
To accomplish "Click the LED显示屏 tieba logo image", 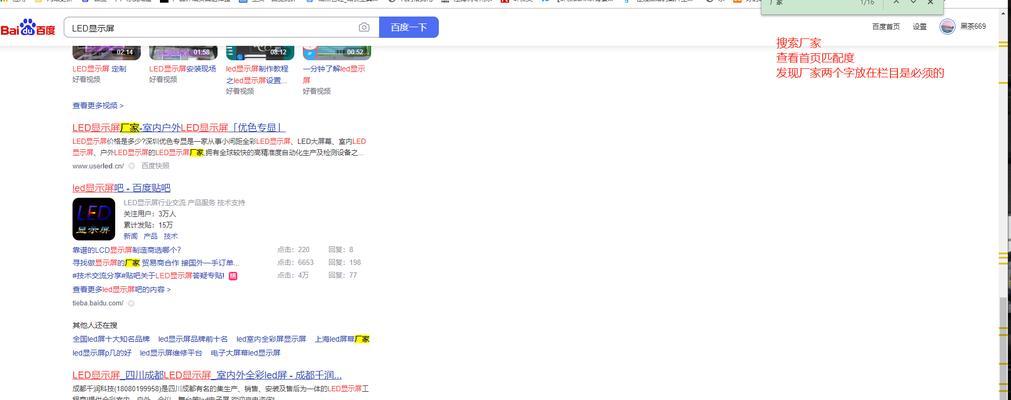I will [x=93, y=219].
